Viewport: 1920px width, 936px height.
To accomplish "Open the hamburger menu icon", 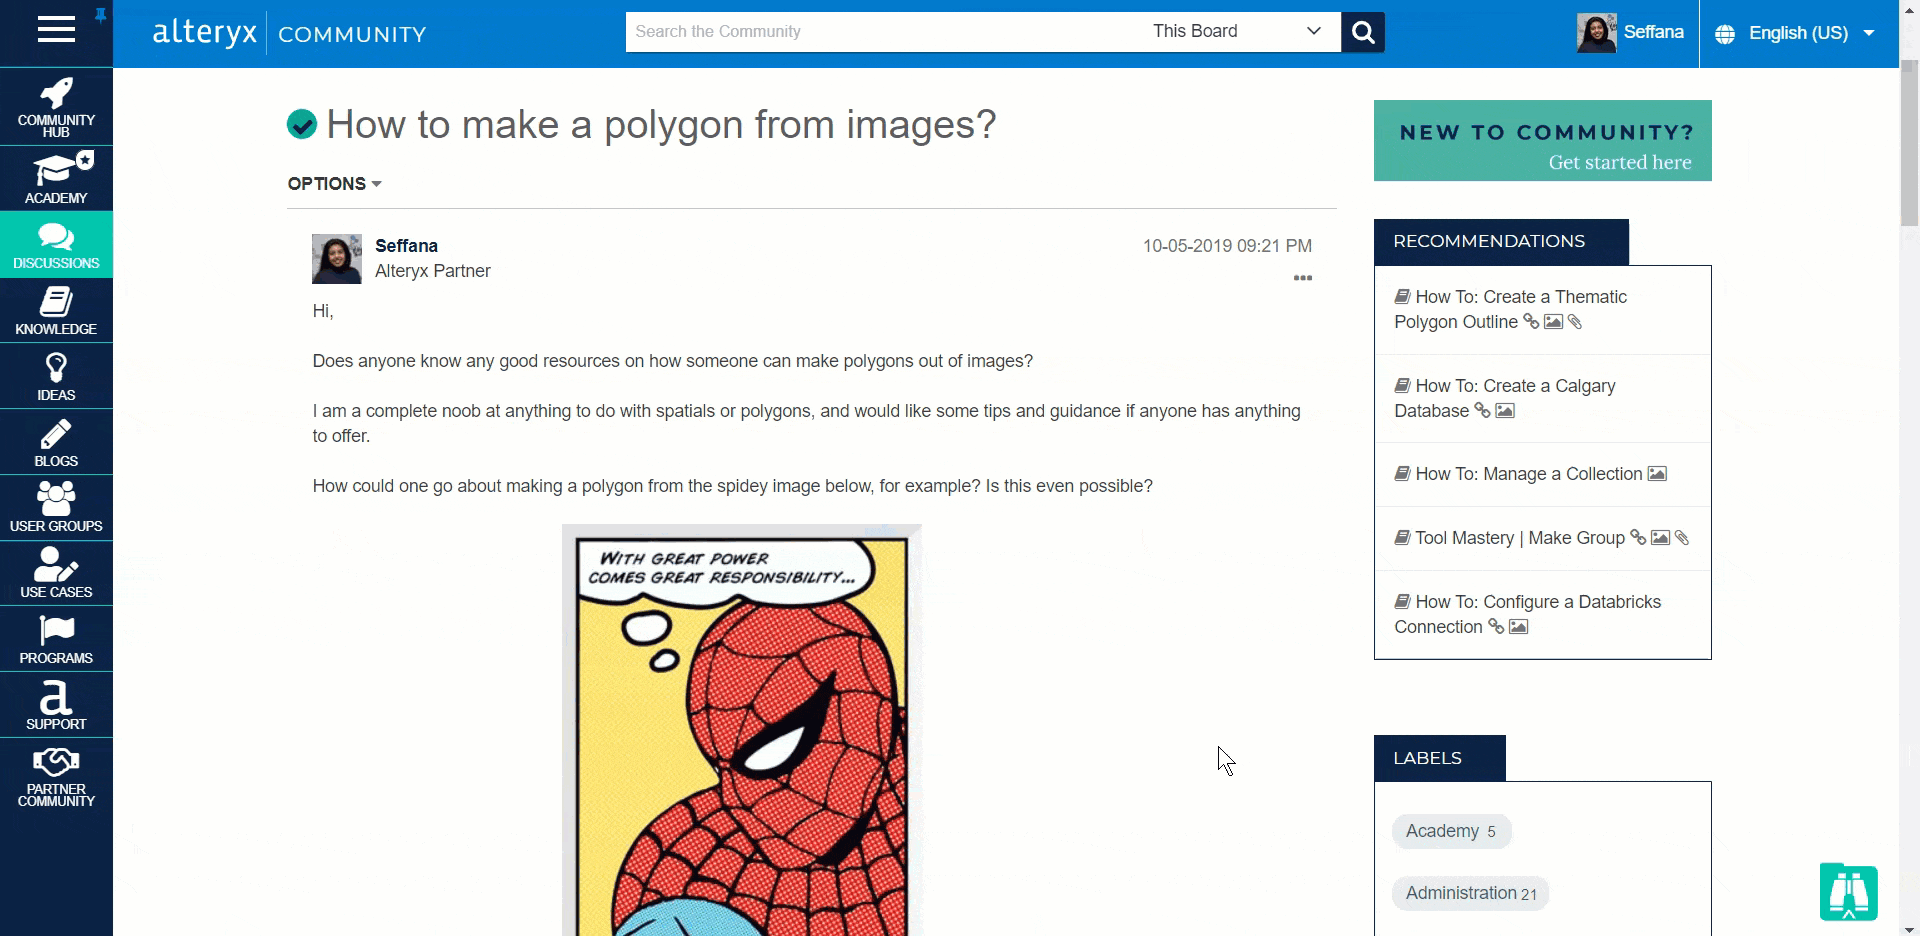I will (x=56, y=30).
